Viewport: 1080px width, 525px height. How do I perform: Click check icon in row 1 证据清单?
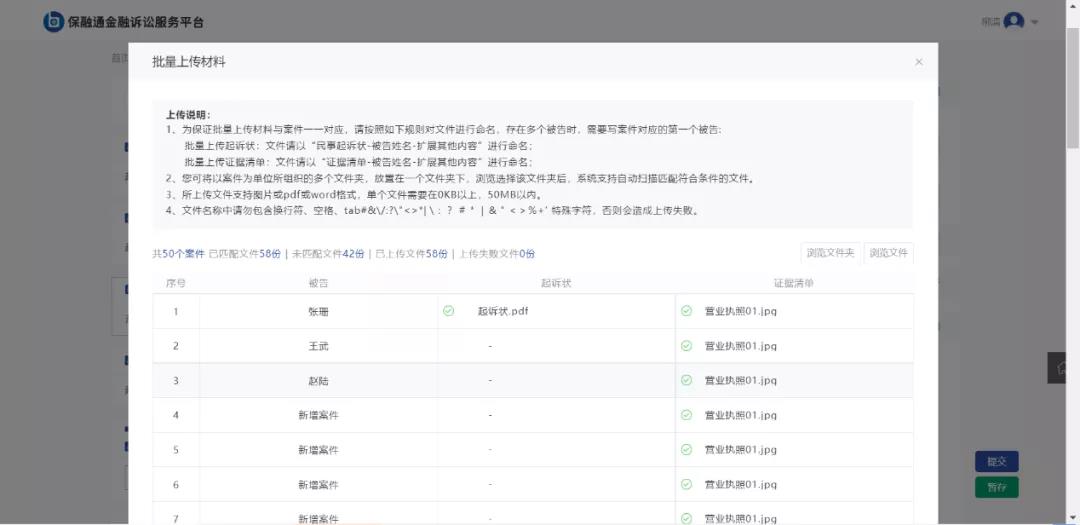686,311
